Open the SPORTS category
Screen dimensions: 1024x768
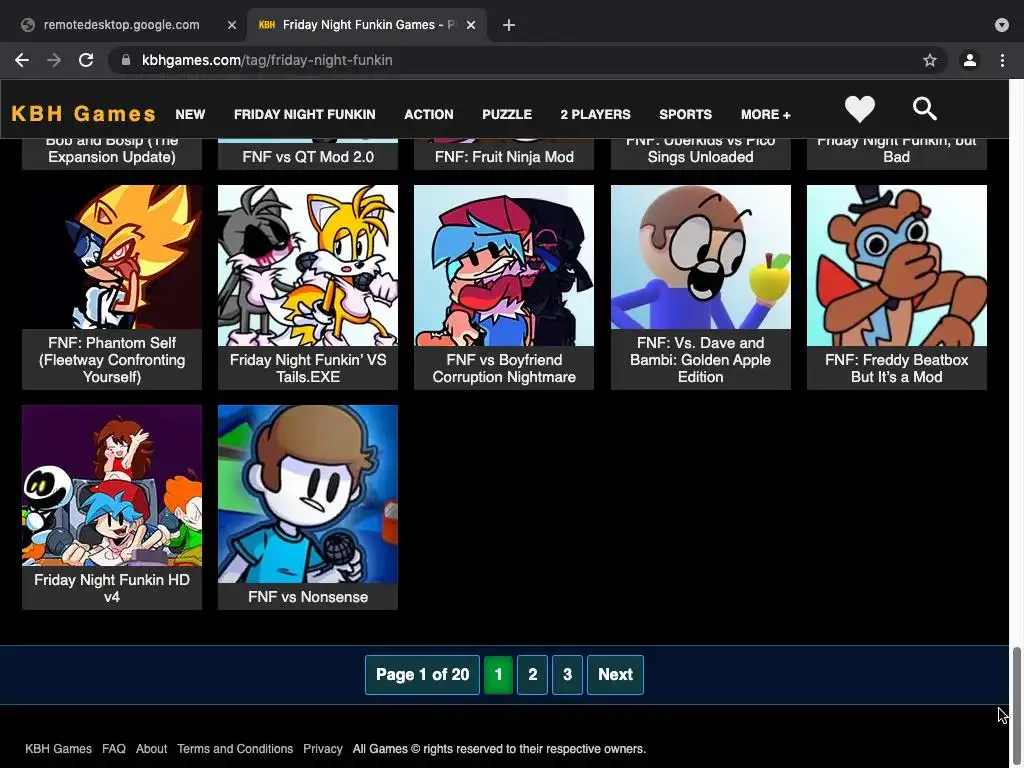[685, 114]
